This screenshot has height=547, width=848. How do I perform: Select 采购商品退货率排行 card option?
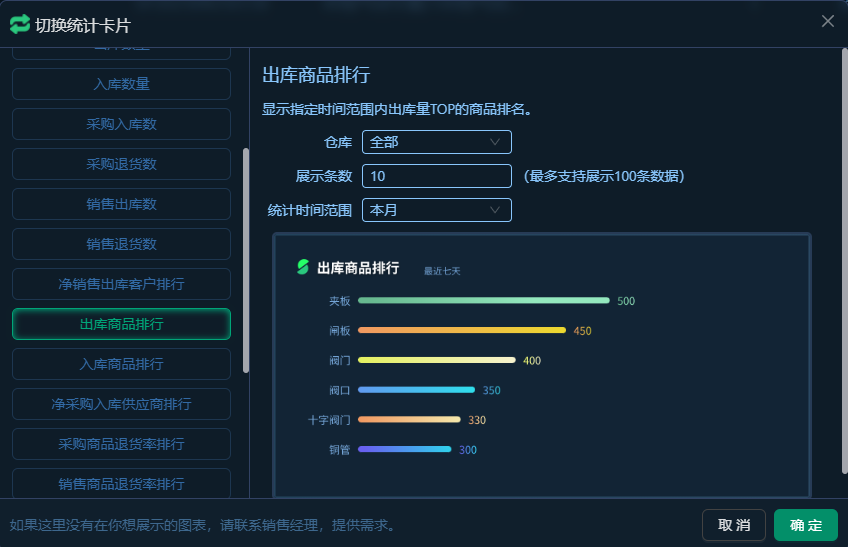(121, 444)
